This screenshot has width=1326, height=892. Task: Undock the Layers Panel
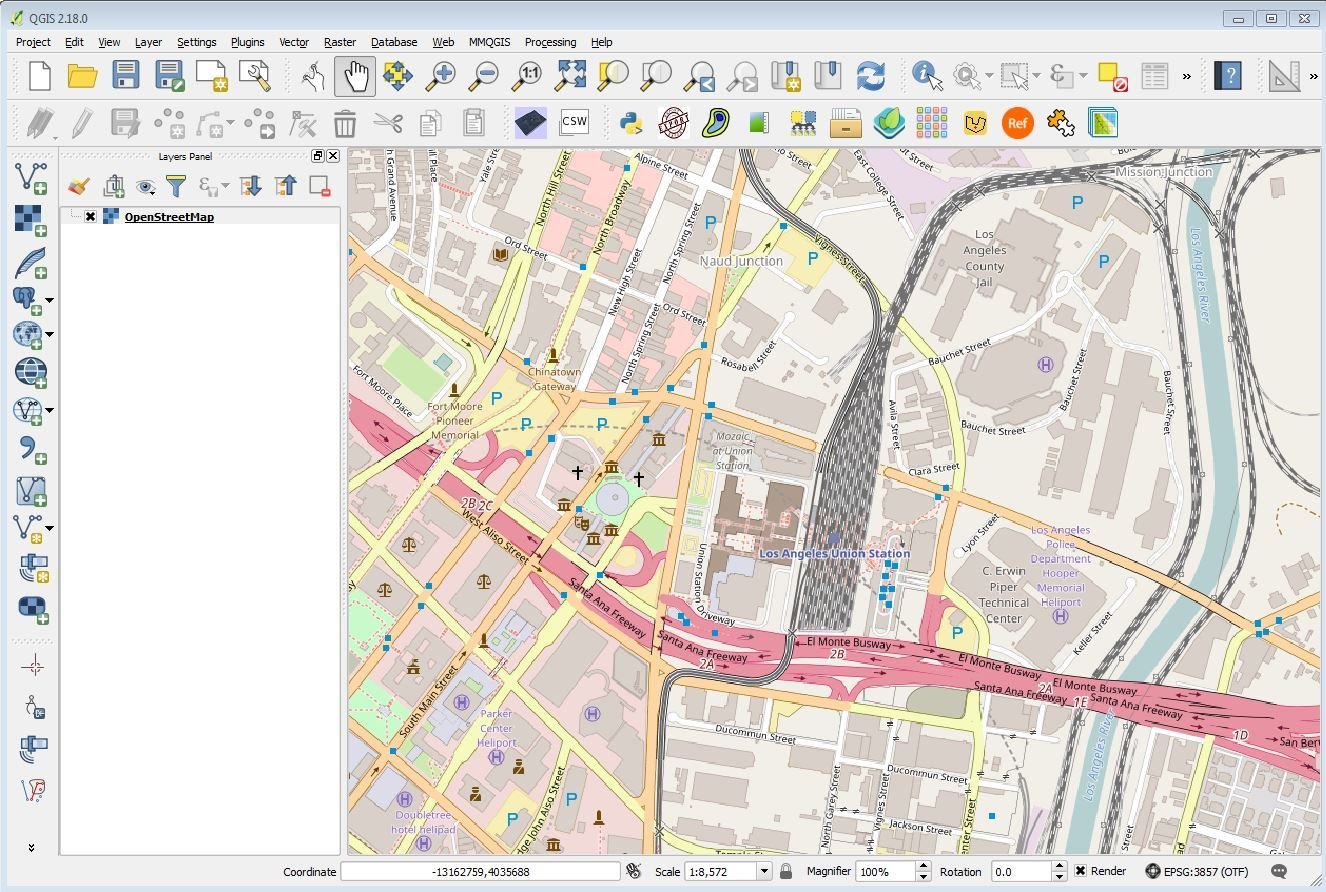click(318, 156)
